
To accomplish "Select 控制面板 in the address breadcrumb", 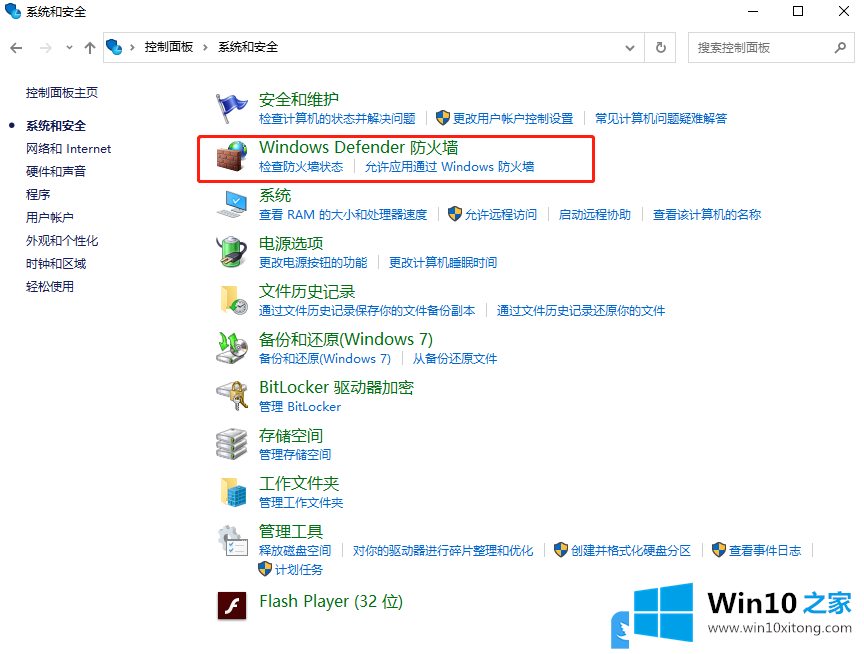I will tap(169, 47).
